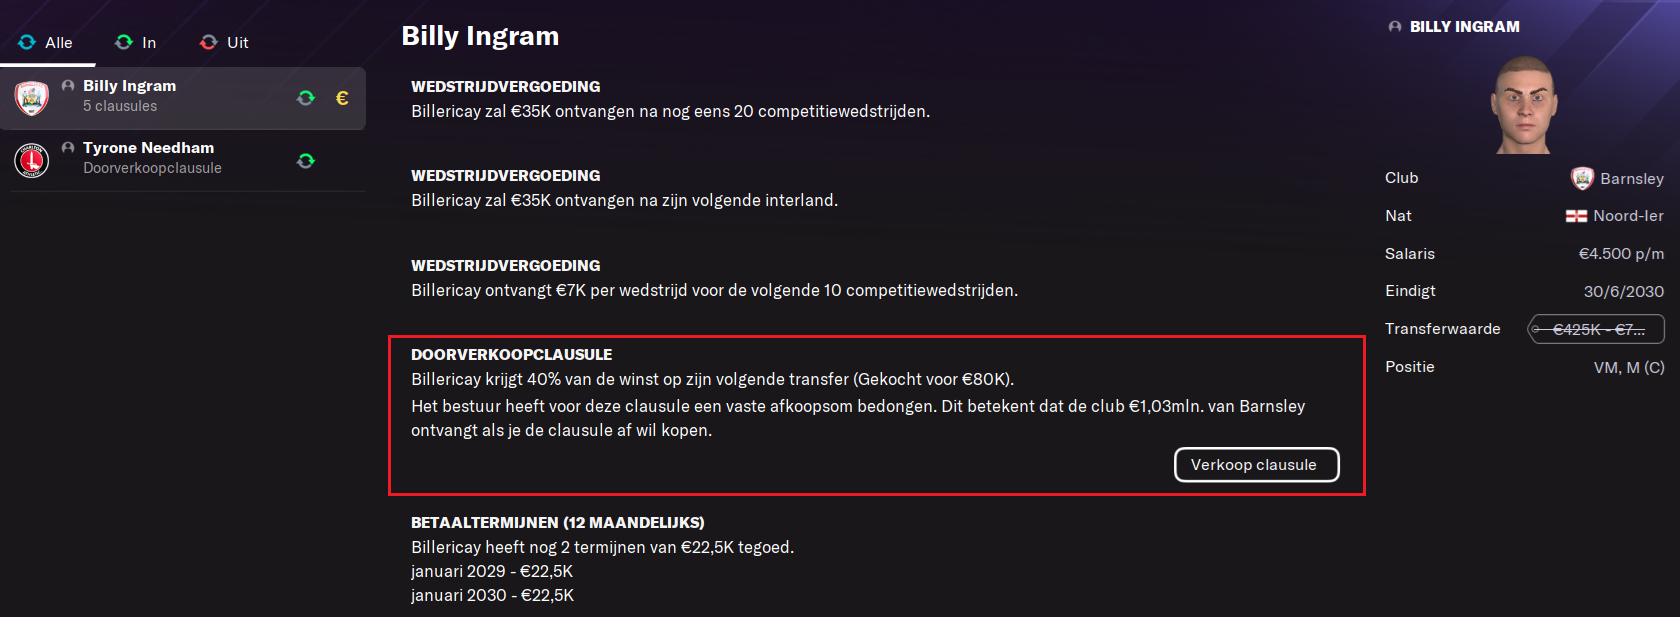This screenshot has height=617, width=1680.
Task: Click the Northern Ireland flag icon
Action: [x=1576, y=216]
